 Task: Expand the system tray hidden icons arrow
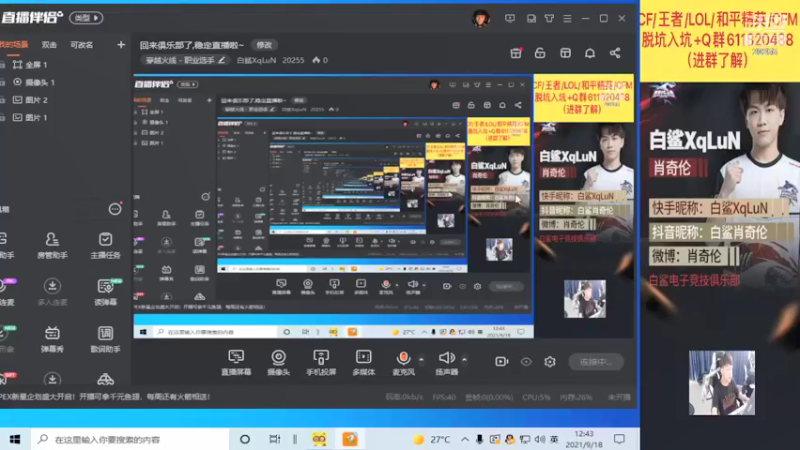point(464,439)
